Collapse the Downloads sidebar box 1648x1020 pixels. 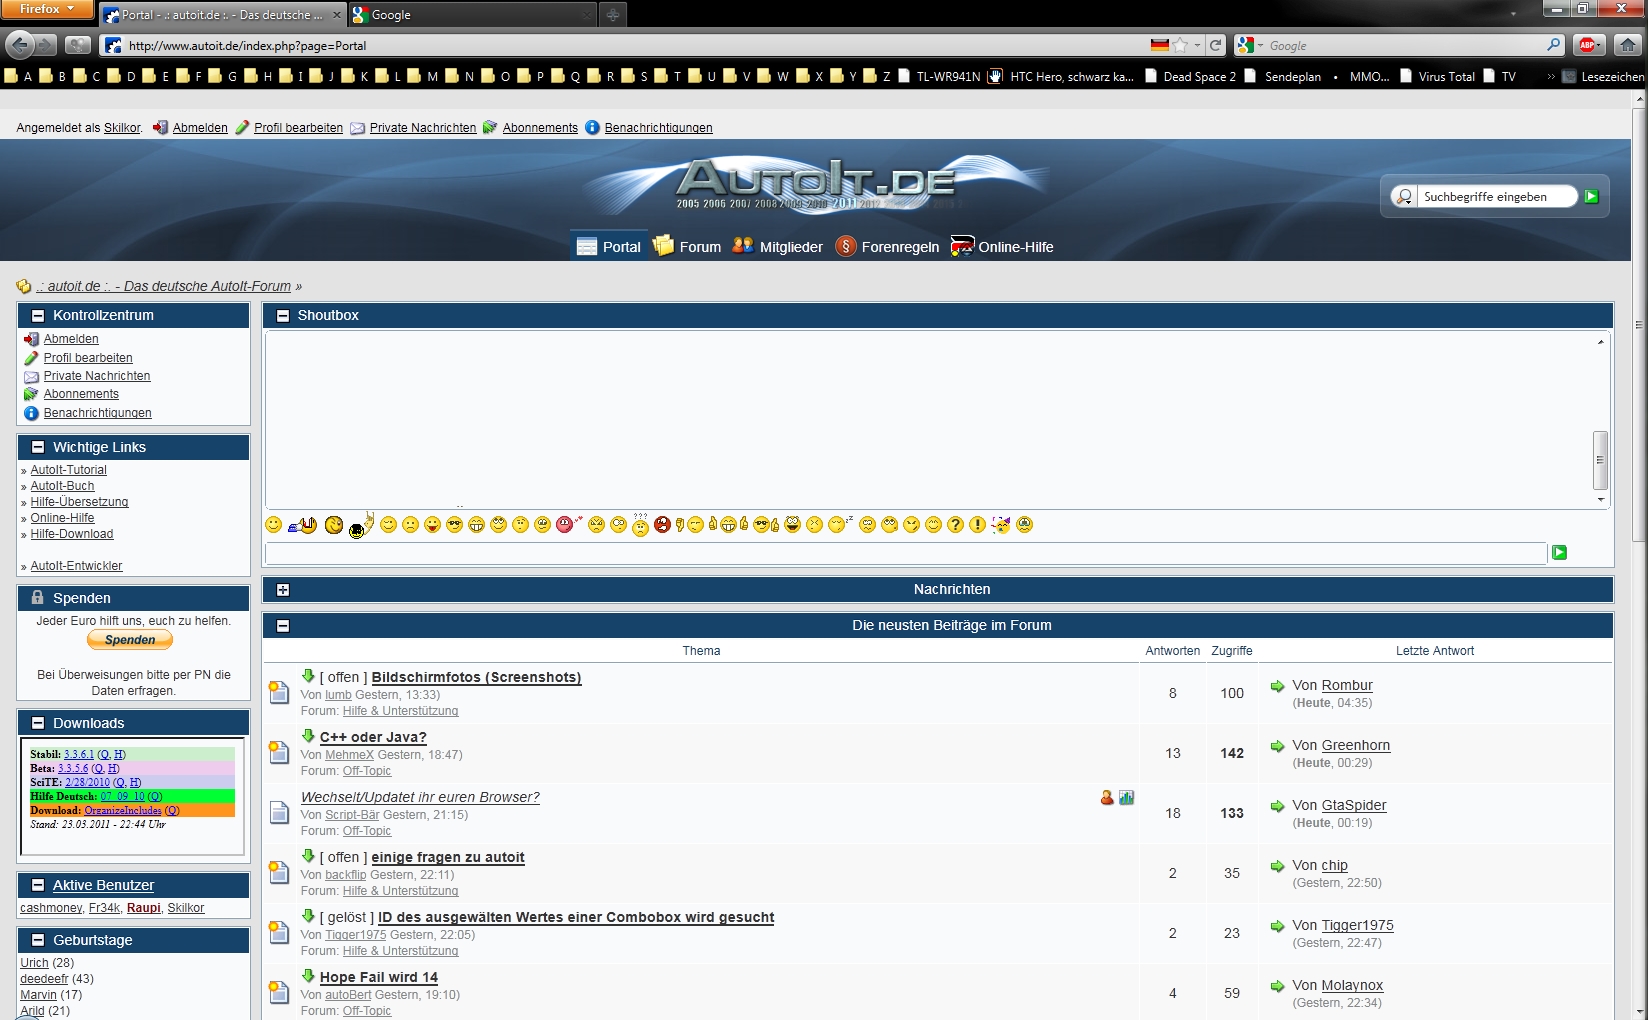(38, 724)
